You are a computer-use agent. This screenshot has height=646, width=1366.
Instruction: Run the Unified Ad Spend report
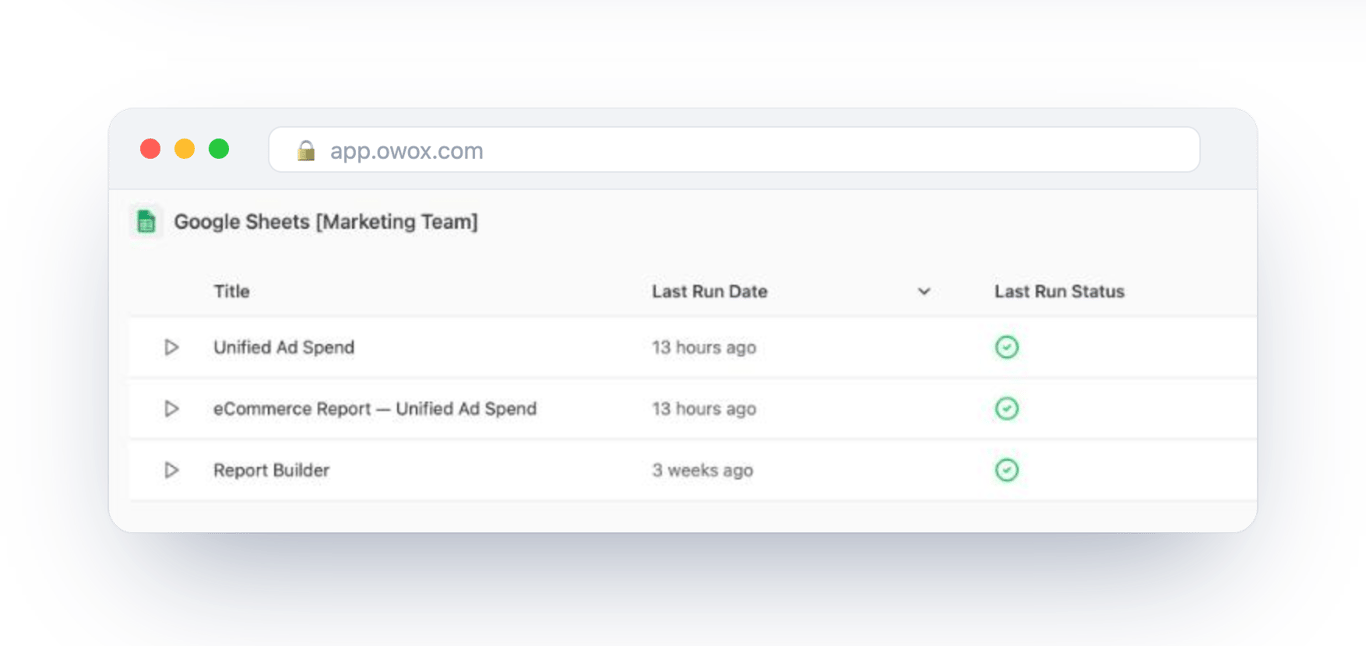(x=171, y=347)
